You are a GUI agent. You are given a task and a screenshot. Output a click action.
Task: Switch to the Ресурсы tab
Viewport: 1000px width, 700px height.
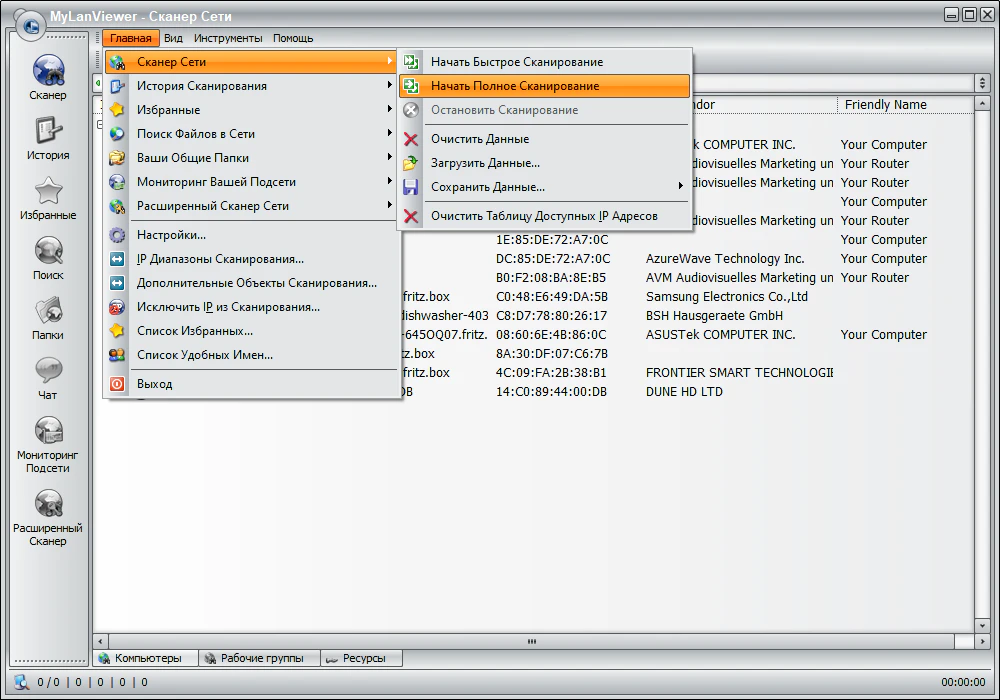pyautogui.click(x=362, y=658)
